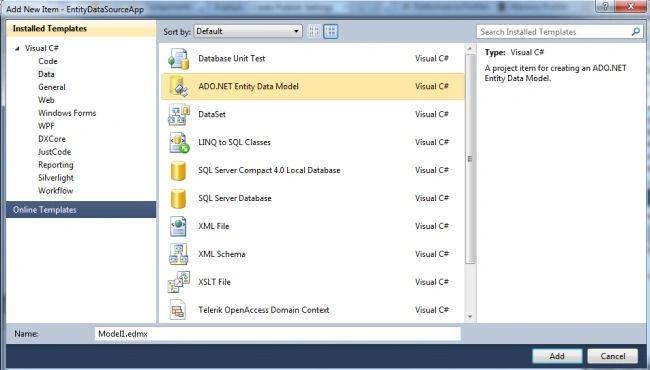Select the DataSet label
The width and height of the screenshot is (650, 370).
pyautogui.click(x=212, y=114)
